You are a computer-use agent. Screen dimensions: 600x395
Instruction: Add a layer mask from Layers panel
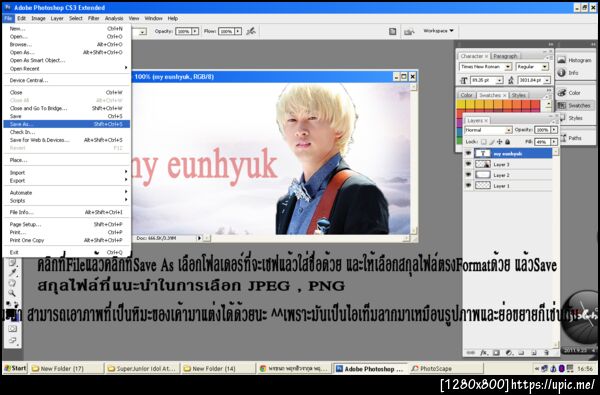click(496, 353)
